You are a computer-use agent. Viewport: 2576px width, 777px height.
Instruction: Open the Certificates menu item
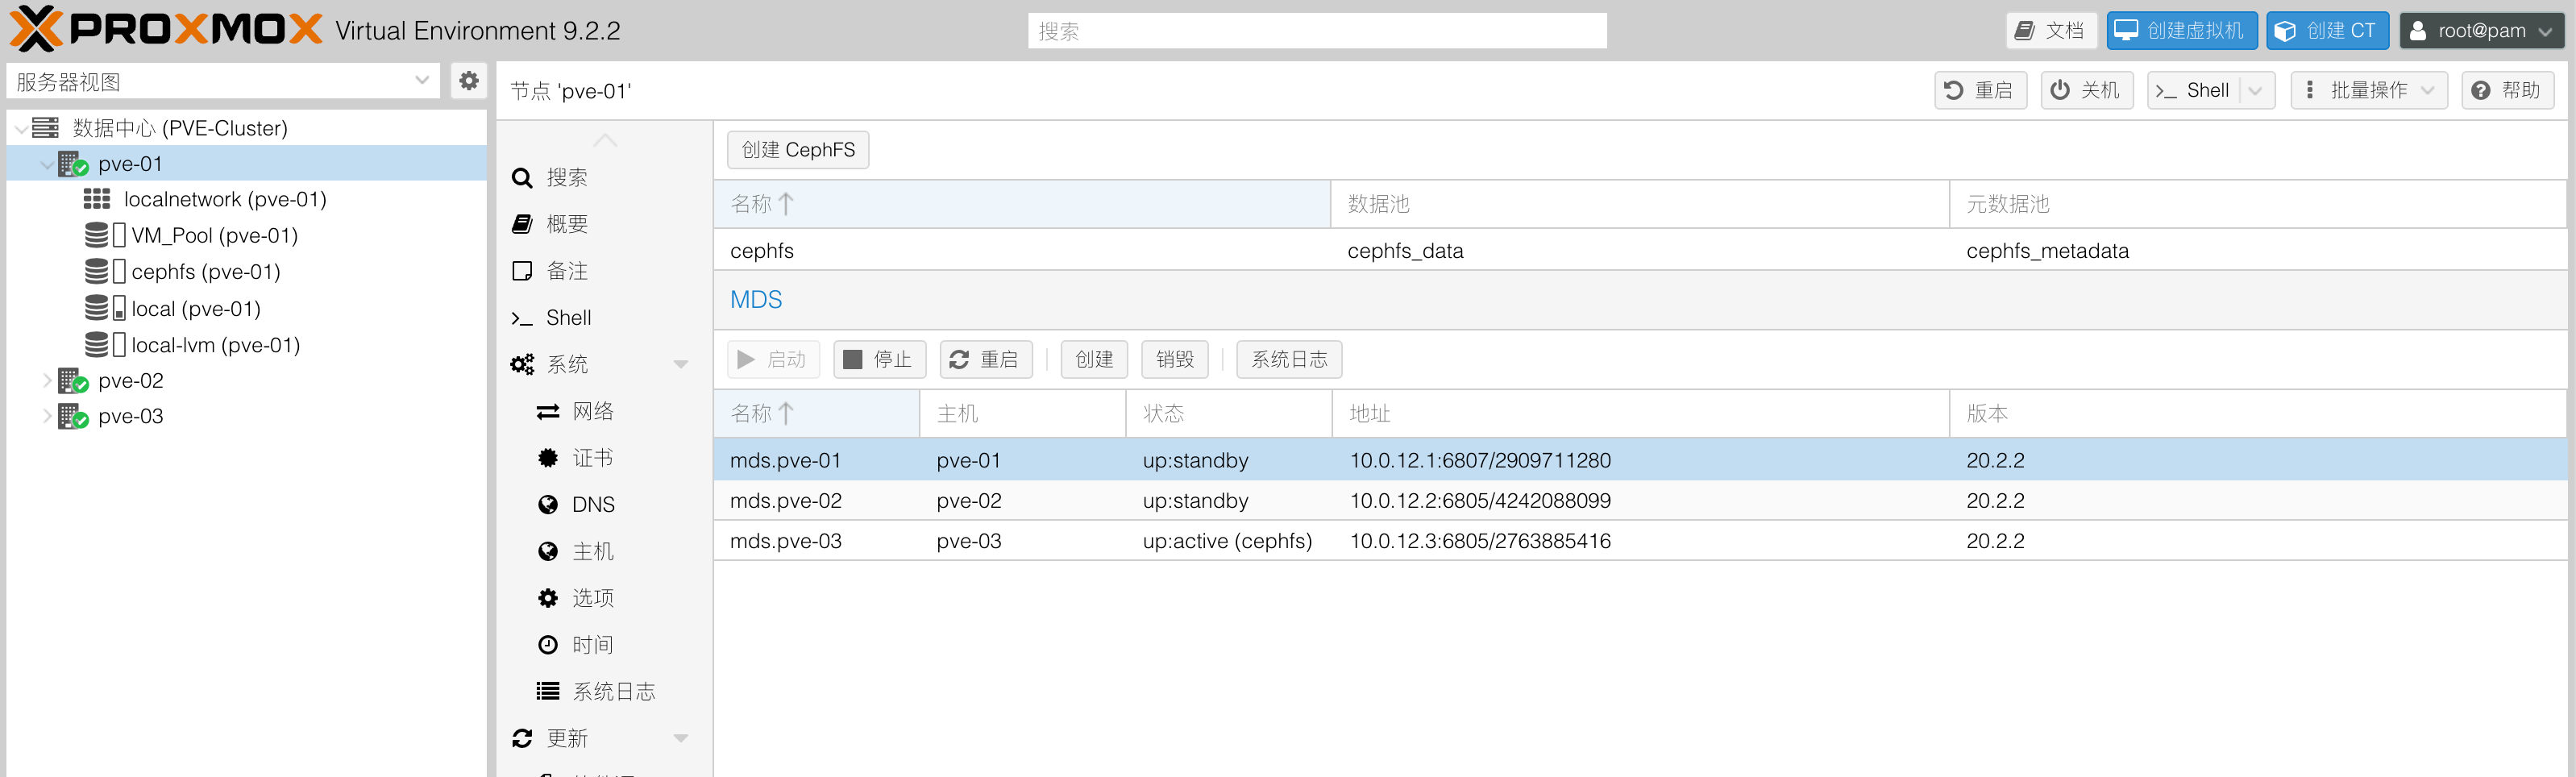coord(604,458)
